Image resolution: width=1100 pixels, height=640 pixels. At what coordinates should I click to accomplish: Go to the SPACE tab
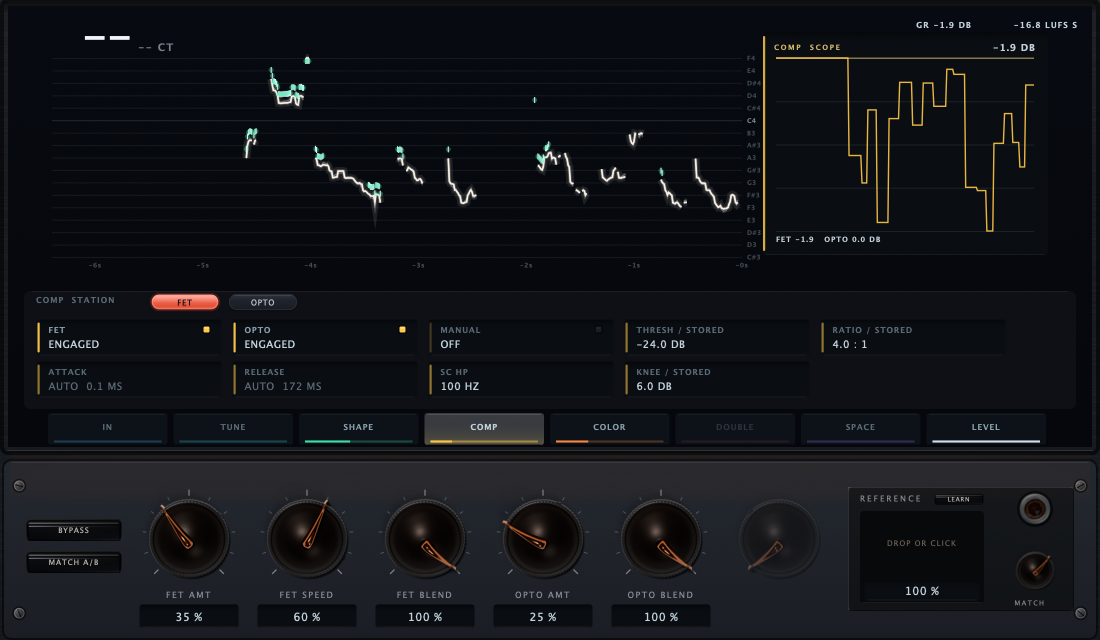pos(860,429)
